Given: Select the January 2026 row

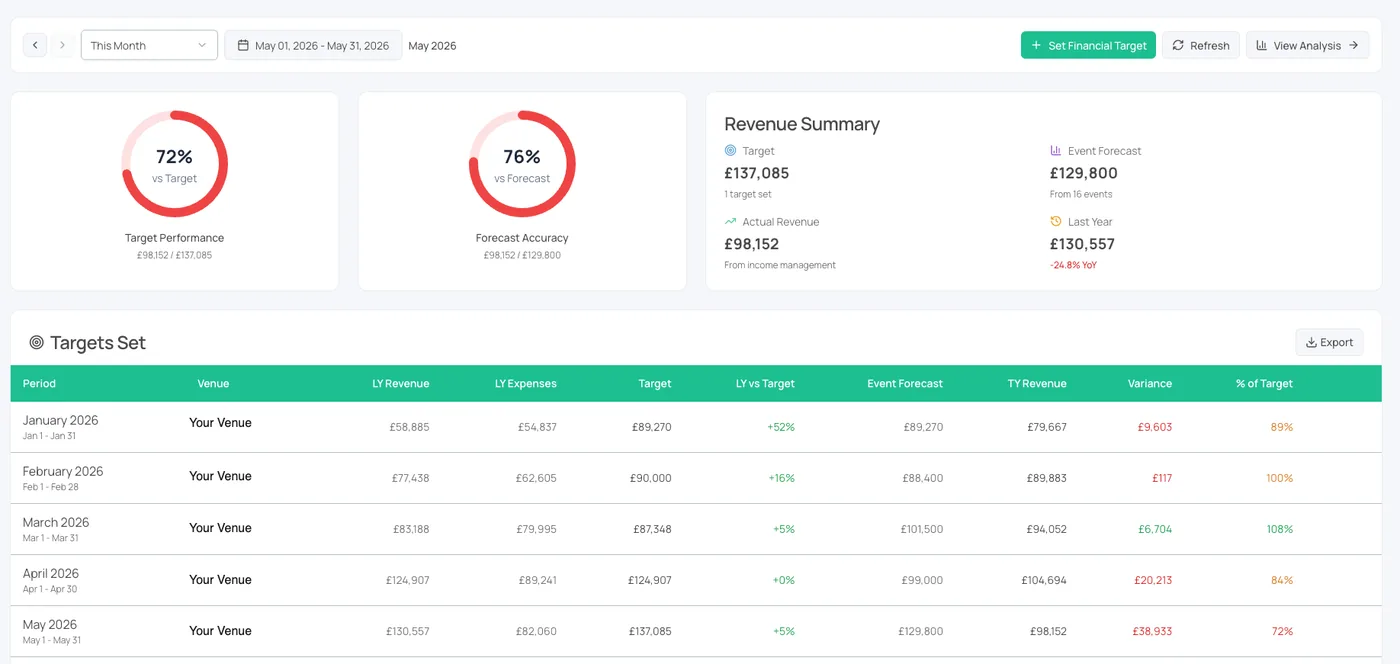Looking at the screenshot, I should pos(696,427).
